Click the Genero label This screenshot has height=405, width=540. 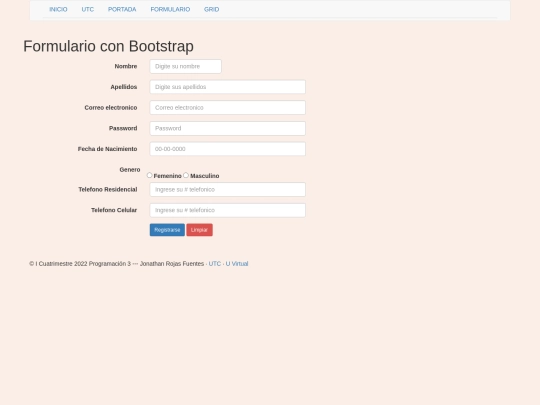[130, 169]
